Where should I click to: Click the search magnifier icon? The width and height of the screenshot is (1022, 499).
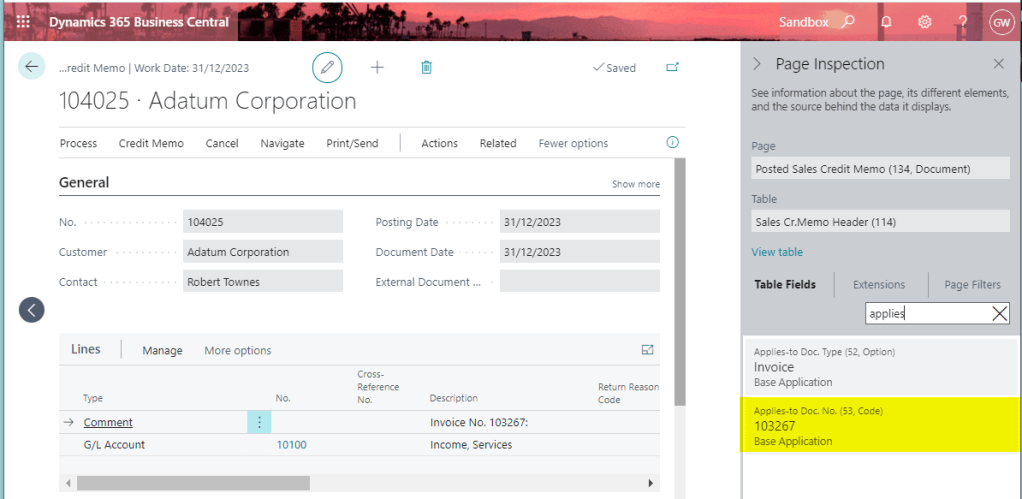(x=848, y=21)
